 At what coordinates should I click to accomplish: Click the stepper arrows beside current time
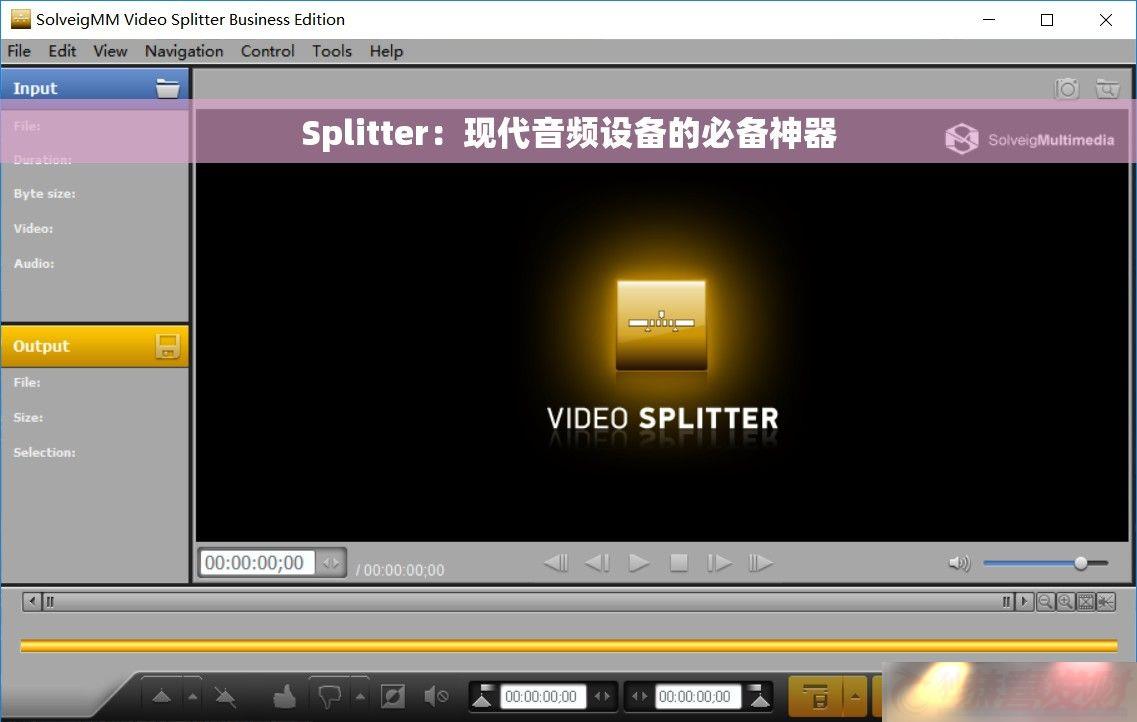331,563
